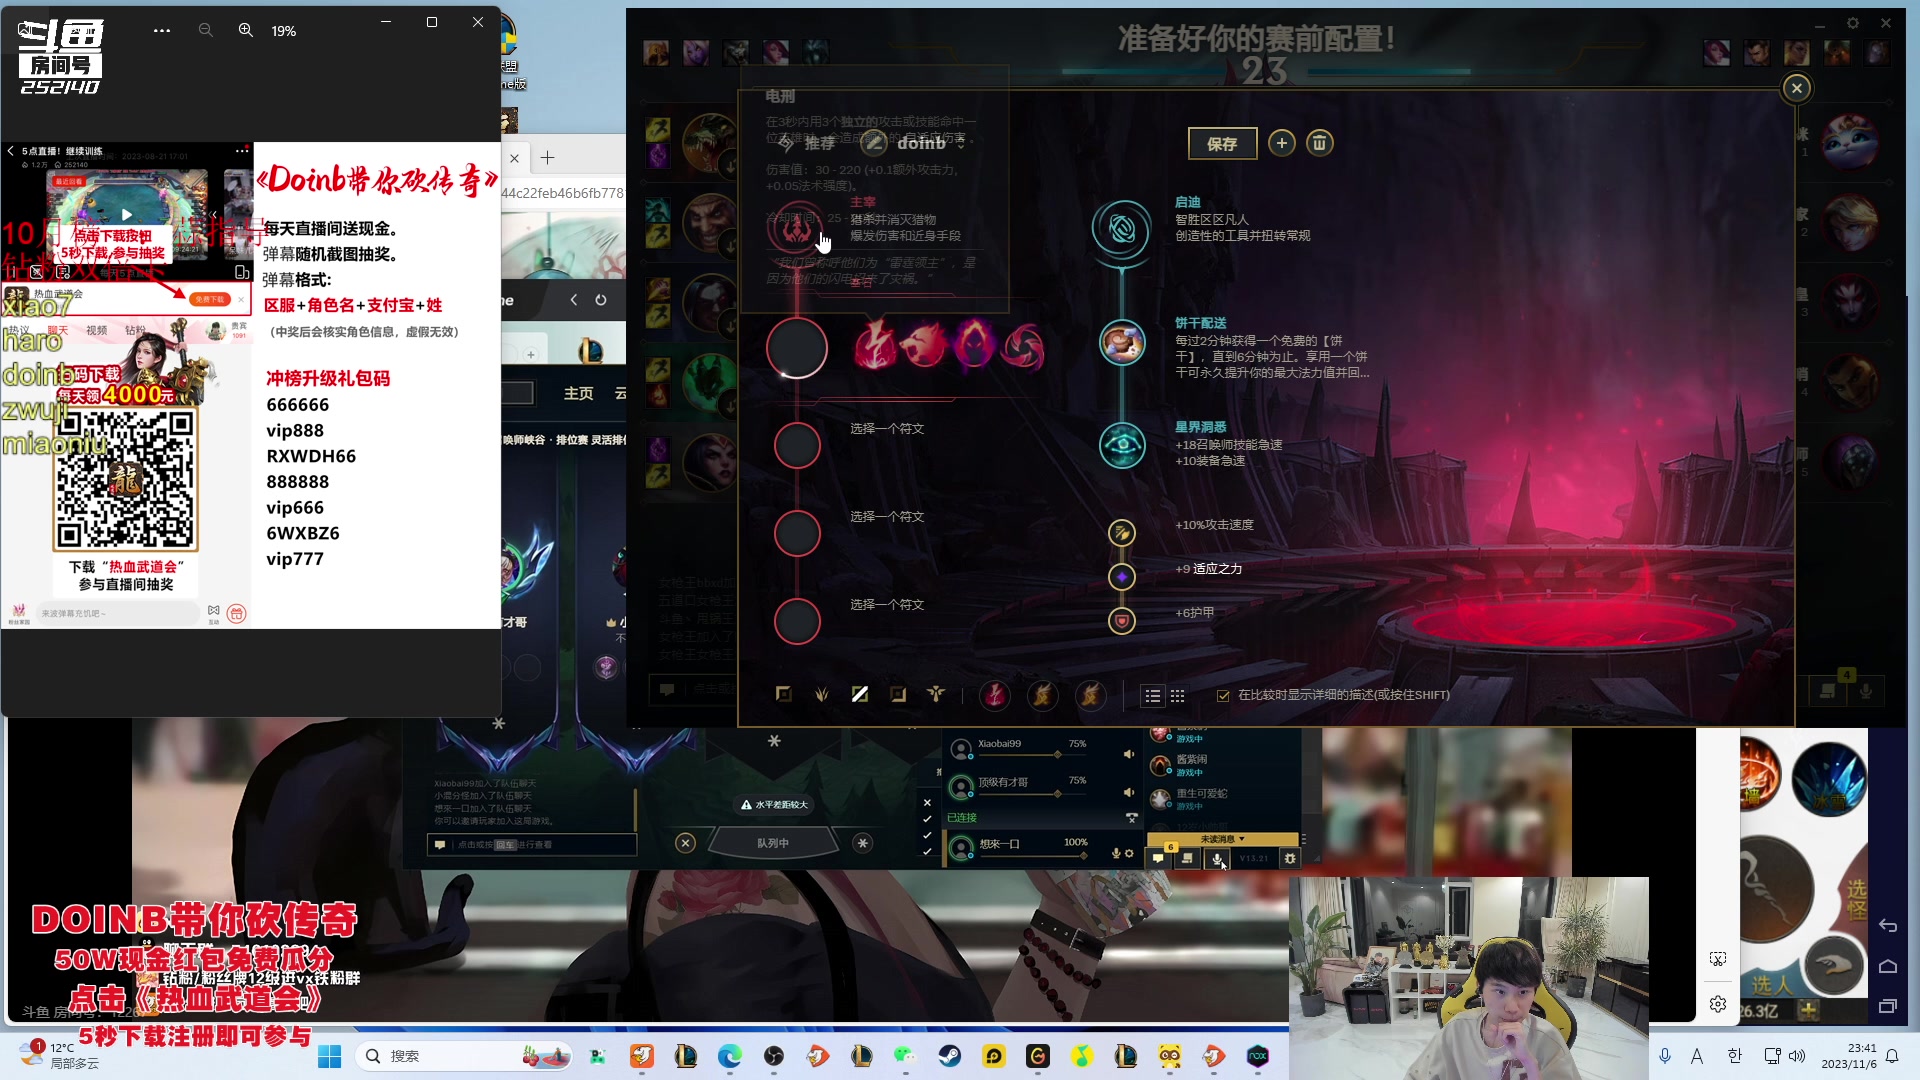Image resolution: width=1920 pixels, height=1080 pixels.
Task: Save the rune page with the 保存 button
Action: pos(1222,144)
